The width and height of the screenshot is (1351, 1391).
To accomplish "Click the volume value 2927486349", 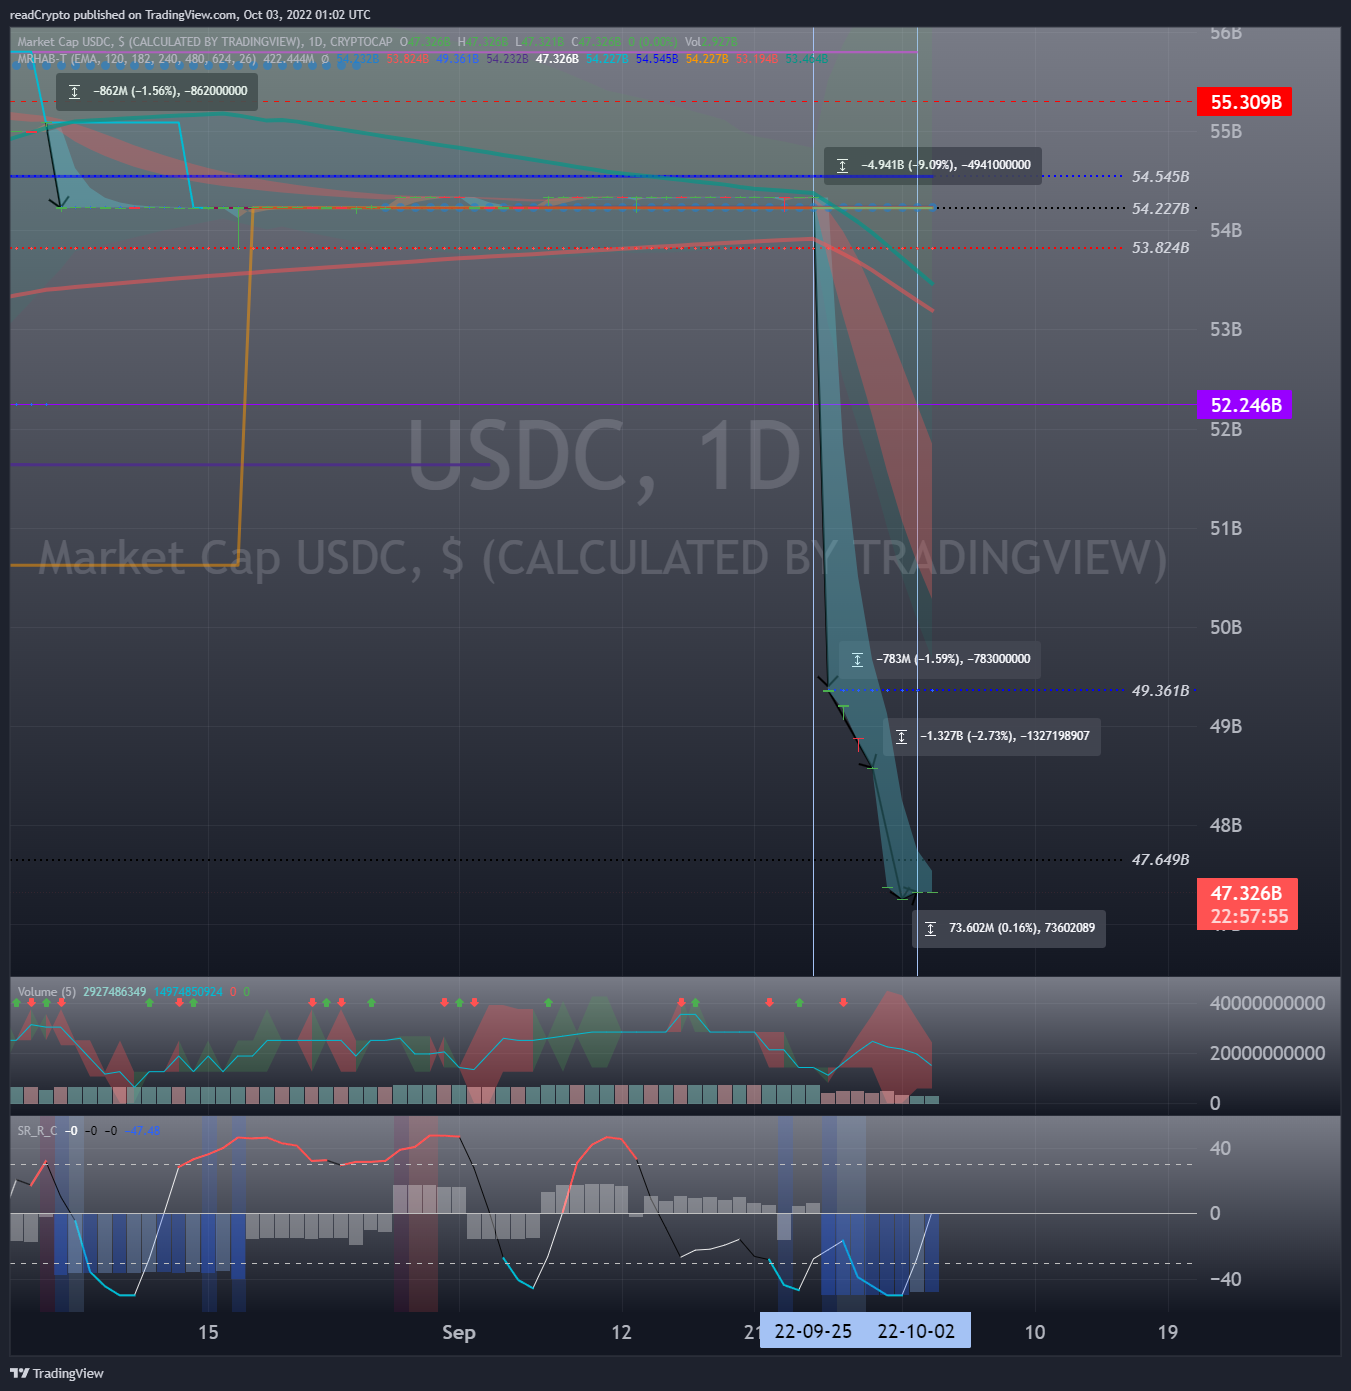I will point(114,992).
